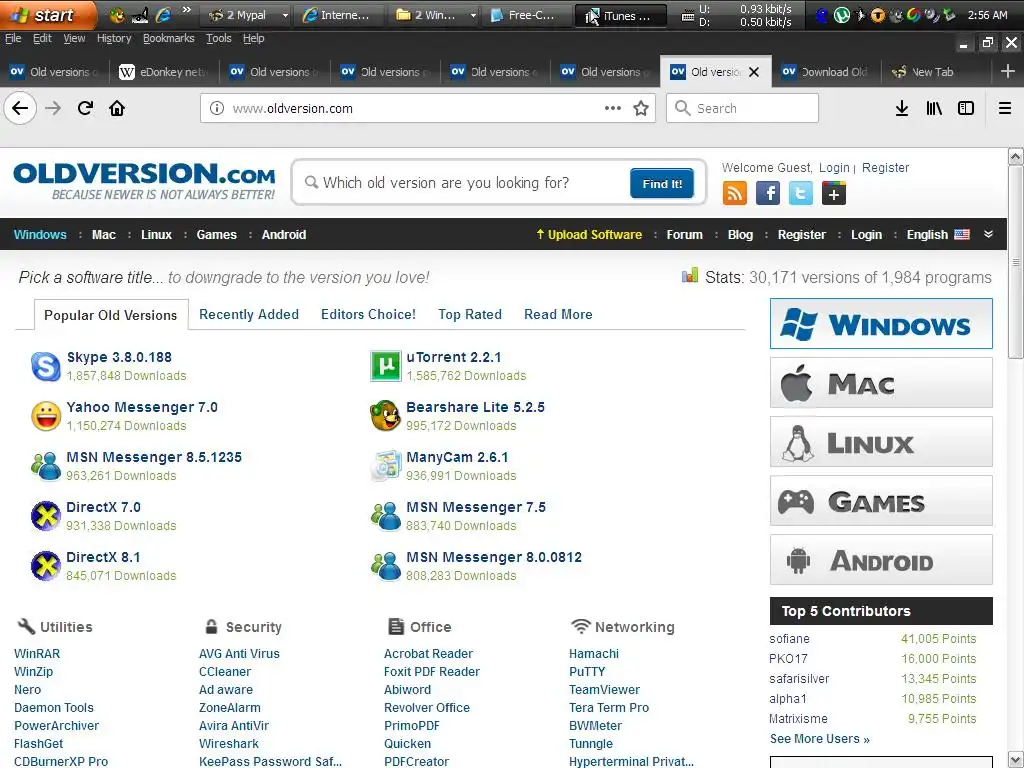Screen dimensions: 1024x768
Task: Click the Upload Software link
Action: (589, 234)
